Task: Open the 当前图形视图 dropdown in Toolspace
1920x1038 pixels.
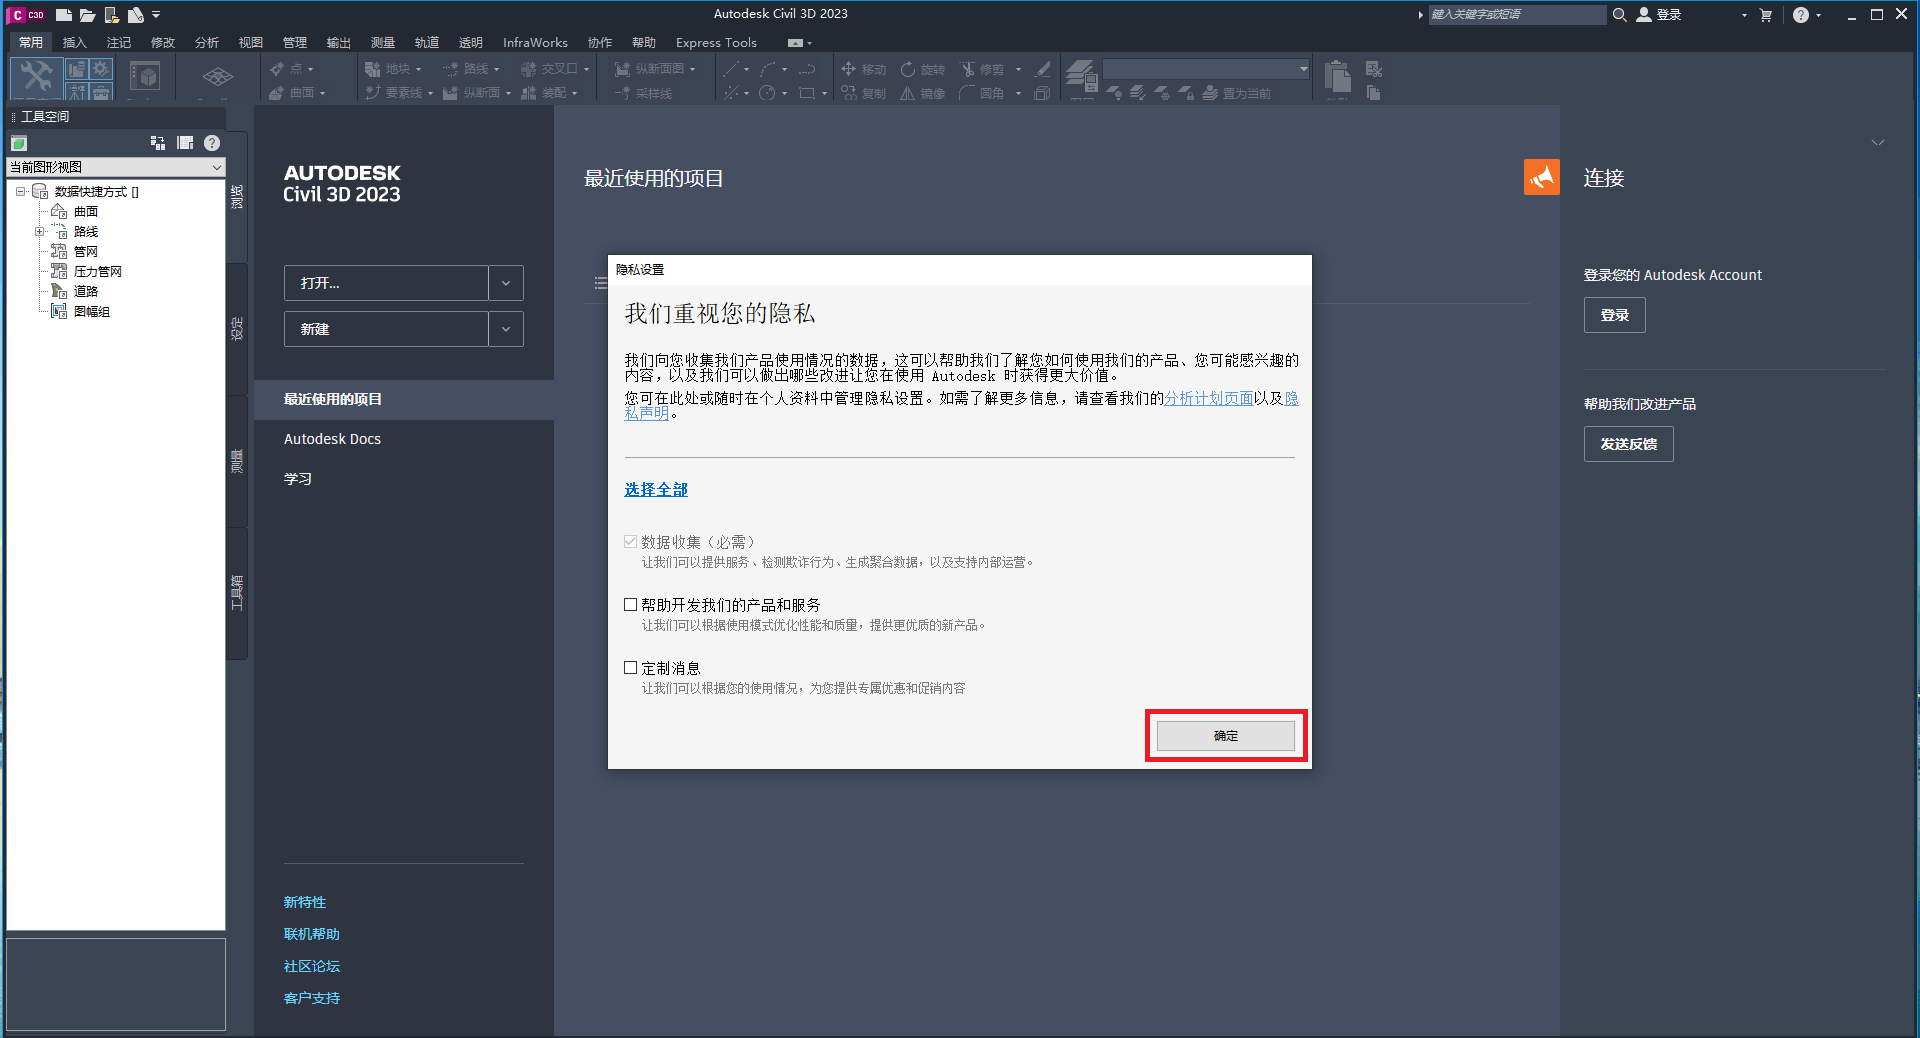Action: [116, 167]
